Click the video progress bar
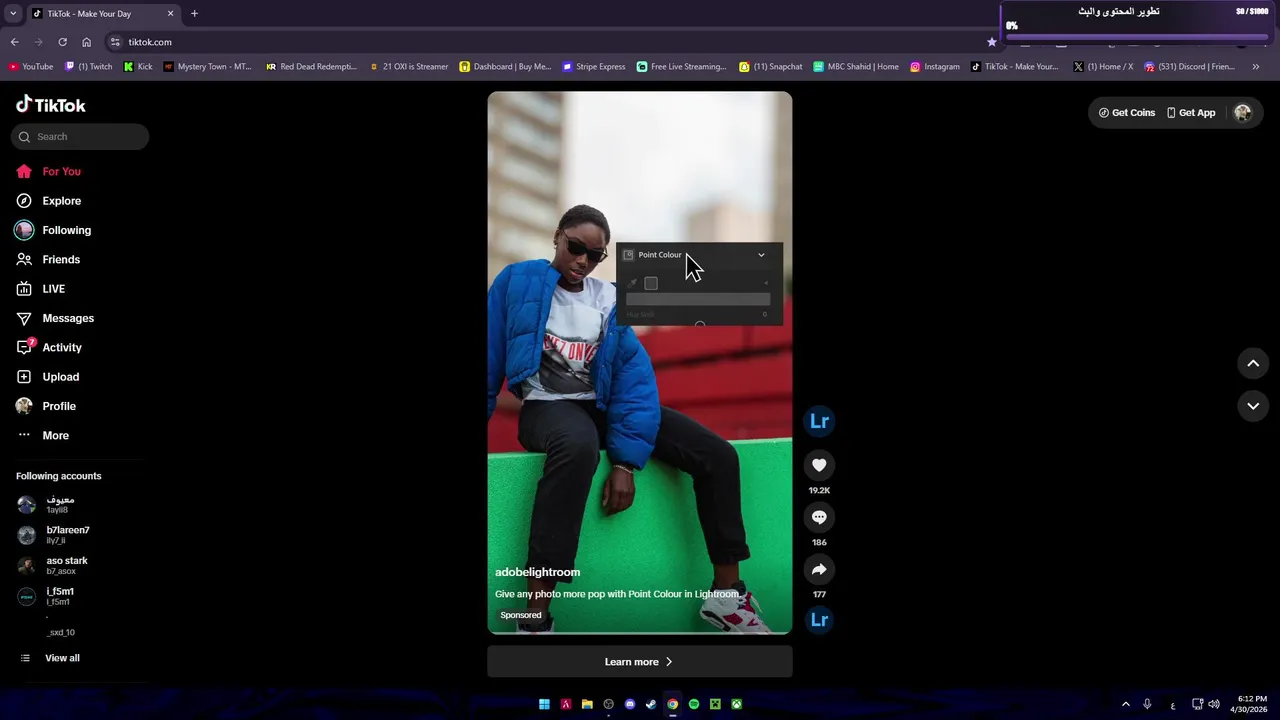Screen dimensions: 1280x720 coord(640,632)
